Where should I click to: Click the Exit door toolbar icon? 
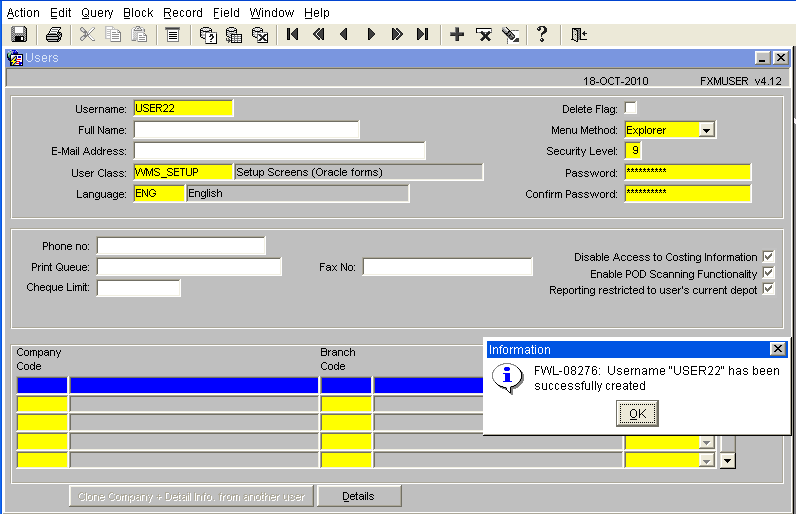(x=579, y=35)
